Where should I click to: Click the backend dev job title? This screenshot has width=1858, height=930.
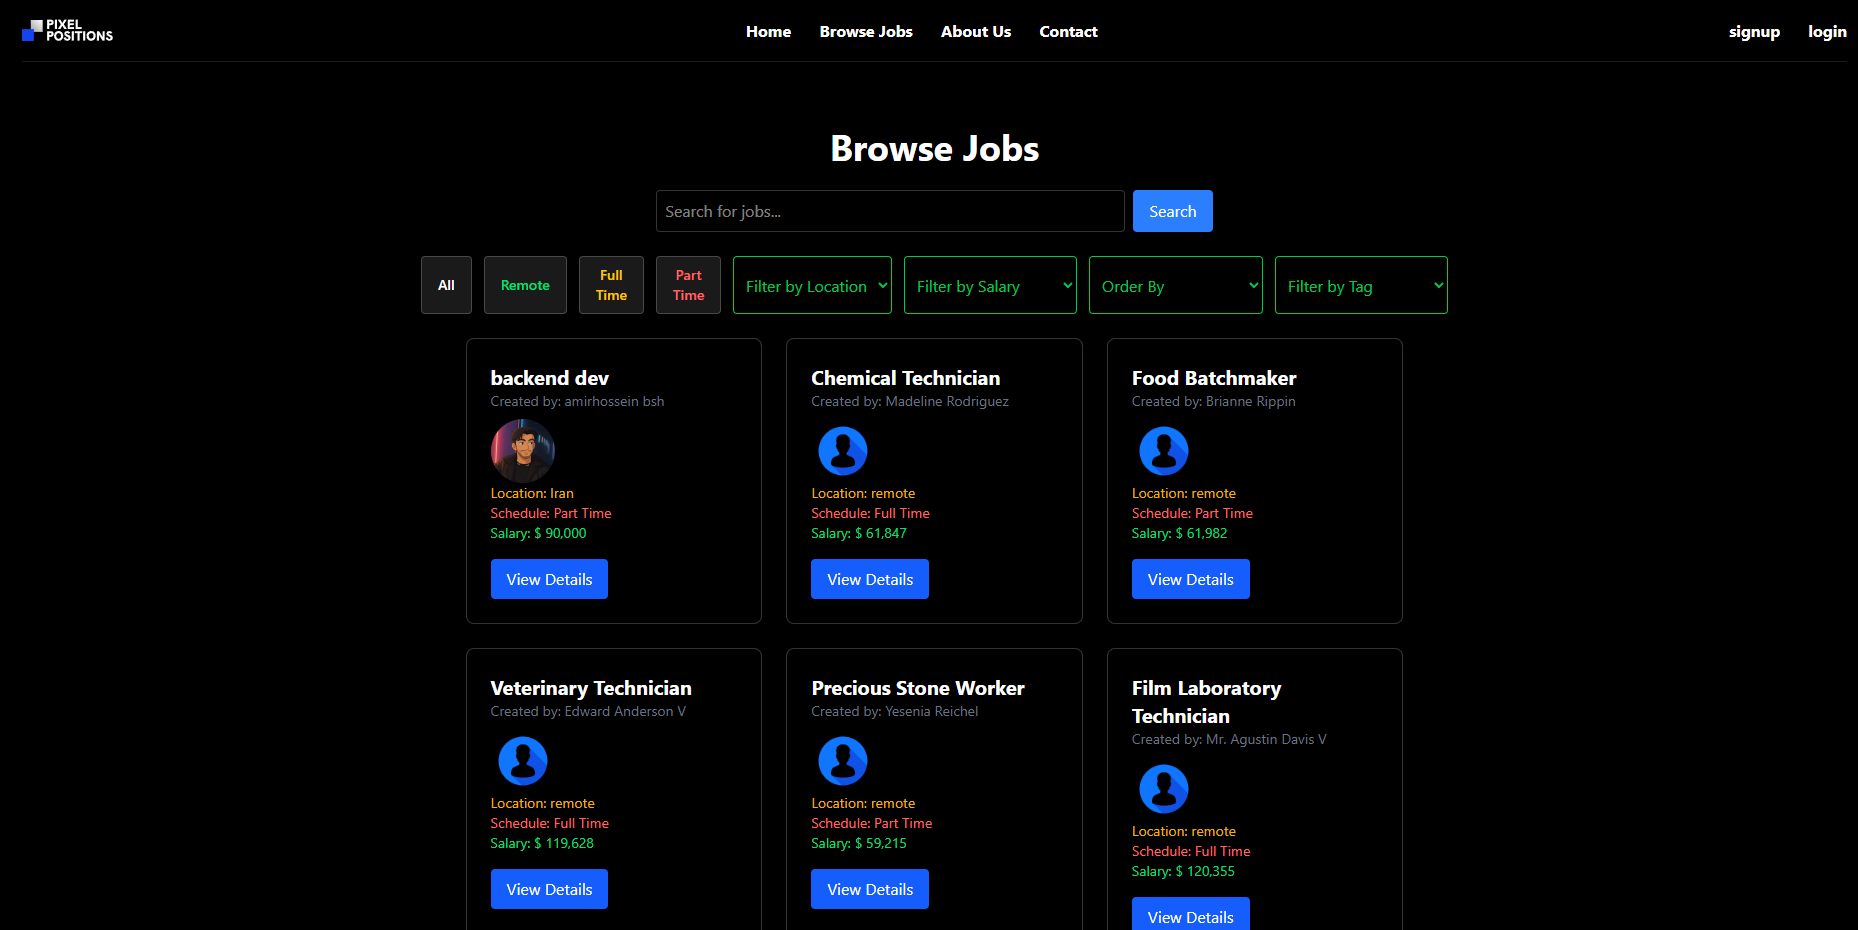549,378
